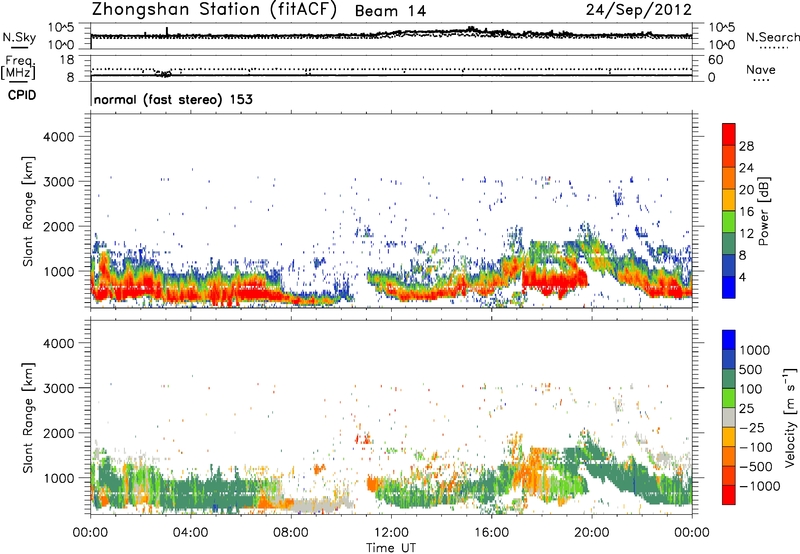Click the frequency dip near 03:00 UT
The image size is (800, 554).
164,73
